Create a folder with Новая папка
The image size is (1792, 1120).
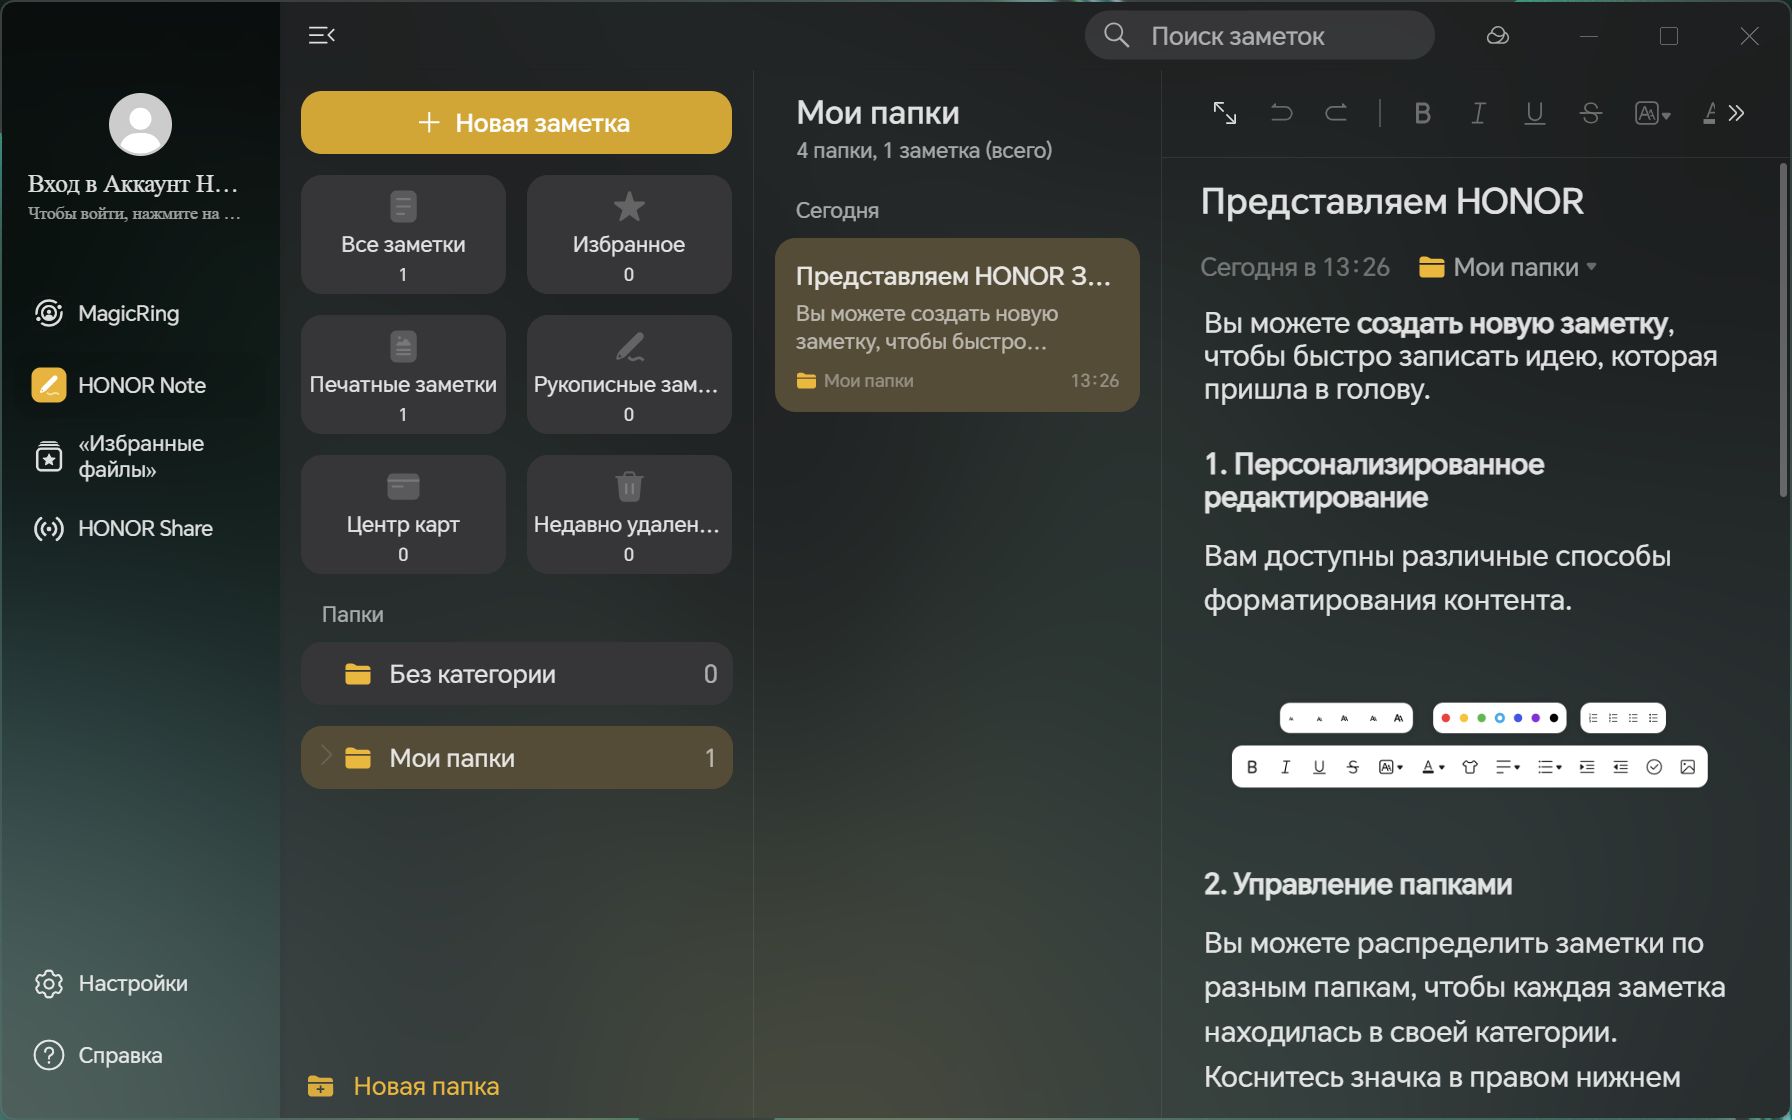click(403, 1086)
